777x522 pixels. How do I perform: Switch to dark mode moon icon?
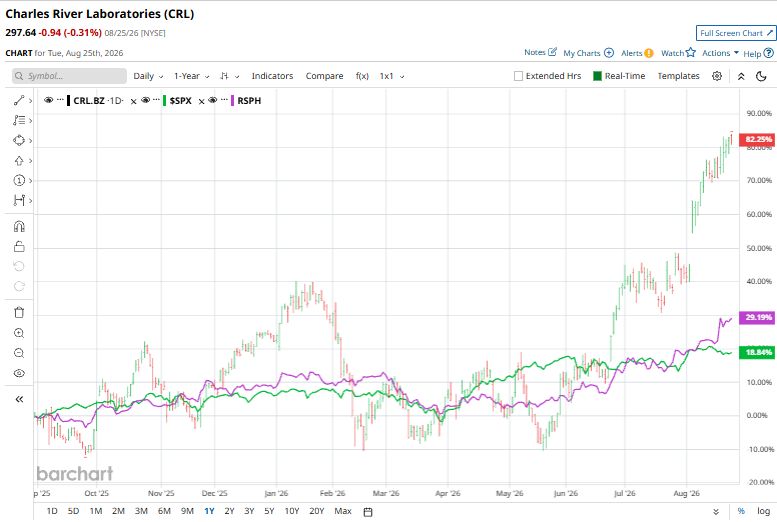pyautogui.click(x=761, y=76)
